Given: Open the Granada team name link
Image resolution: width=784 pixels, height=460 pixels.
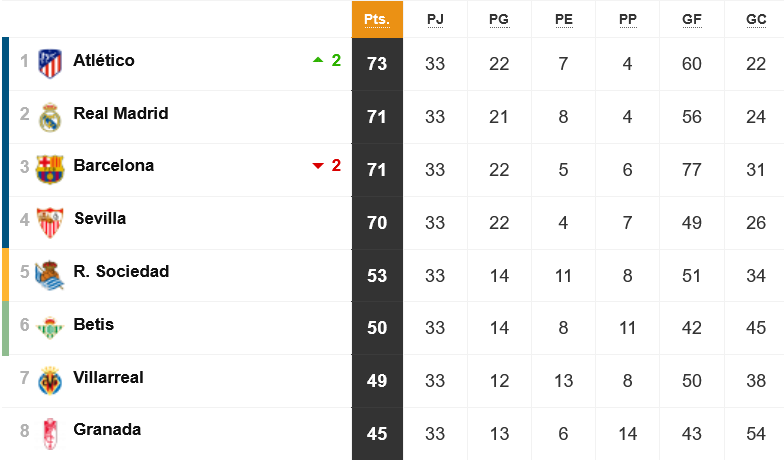Looking at the screenshot, I should [x=108, y=430].
